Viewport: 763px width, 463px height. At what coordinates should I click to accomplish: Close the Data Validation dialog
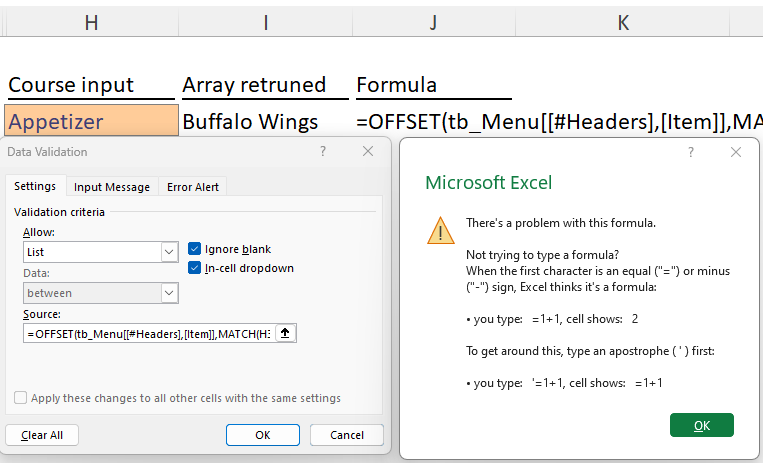click(x=368, y=151)
